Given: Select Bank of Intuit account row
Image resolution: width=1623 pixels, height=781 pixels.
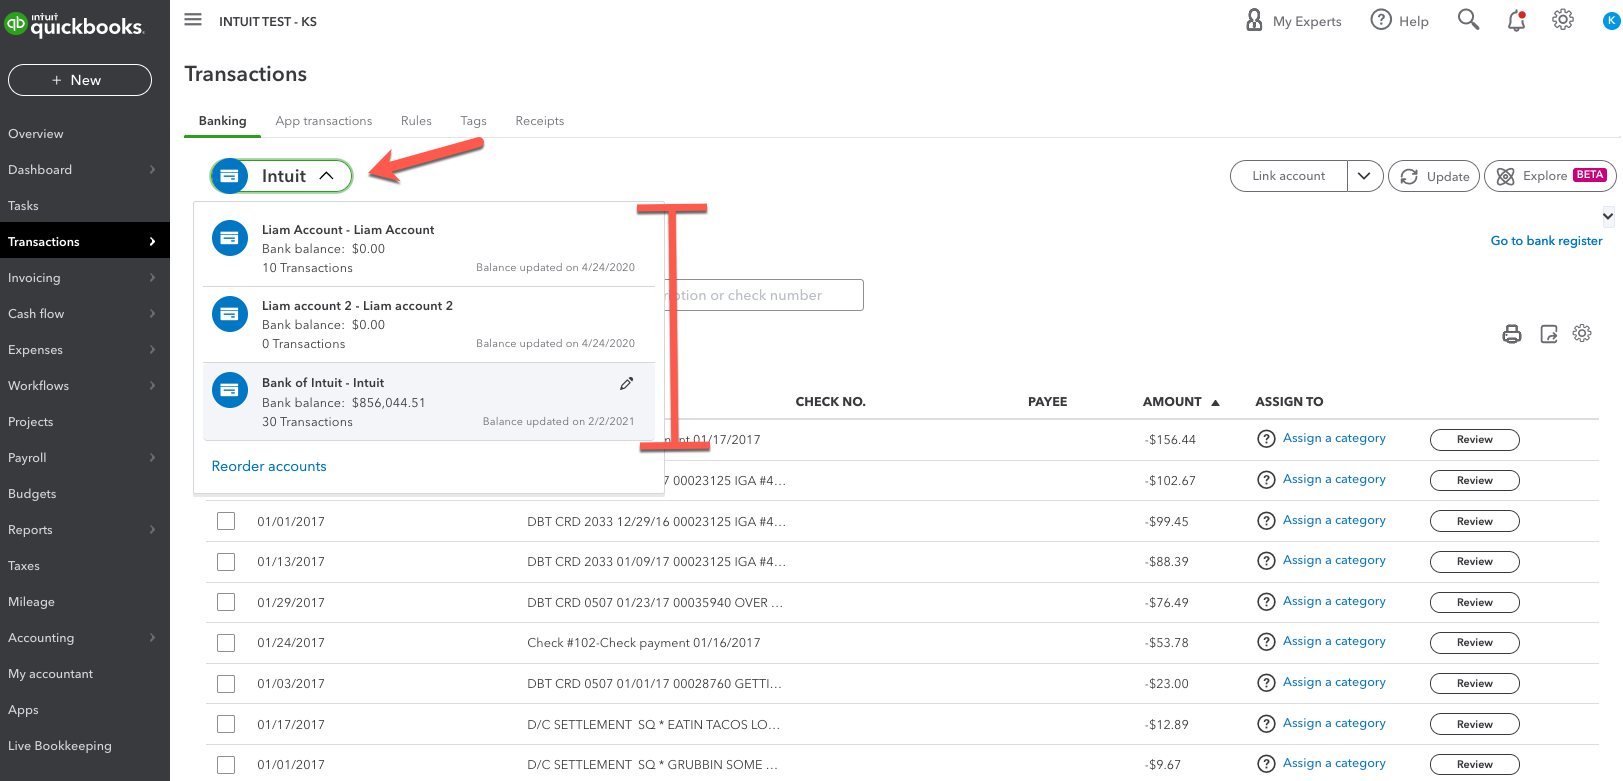Looking at the screenshot, I should [x=428, y=401].
